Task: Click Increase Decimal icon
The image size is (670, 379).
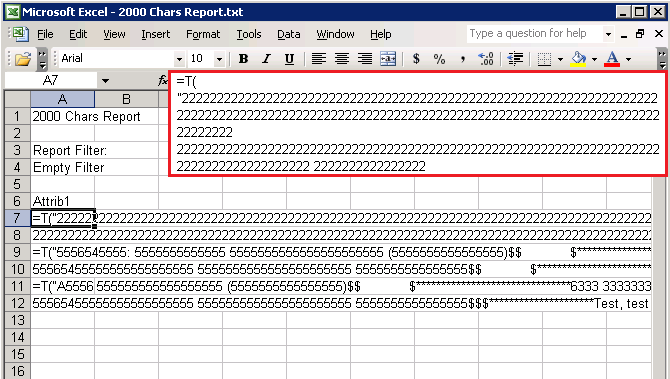Action: 486,59
